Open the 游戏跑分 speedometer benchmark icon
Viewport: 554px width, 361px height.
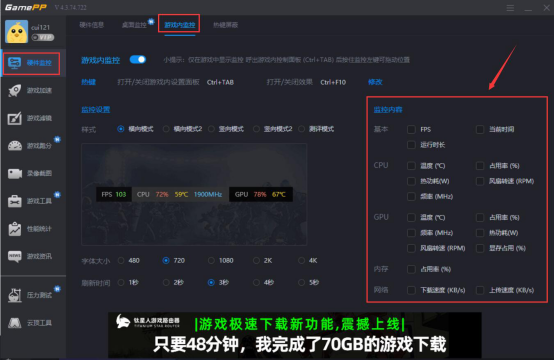14,146
